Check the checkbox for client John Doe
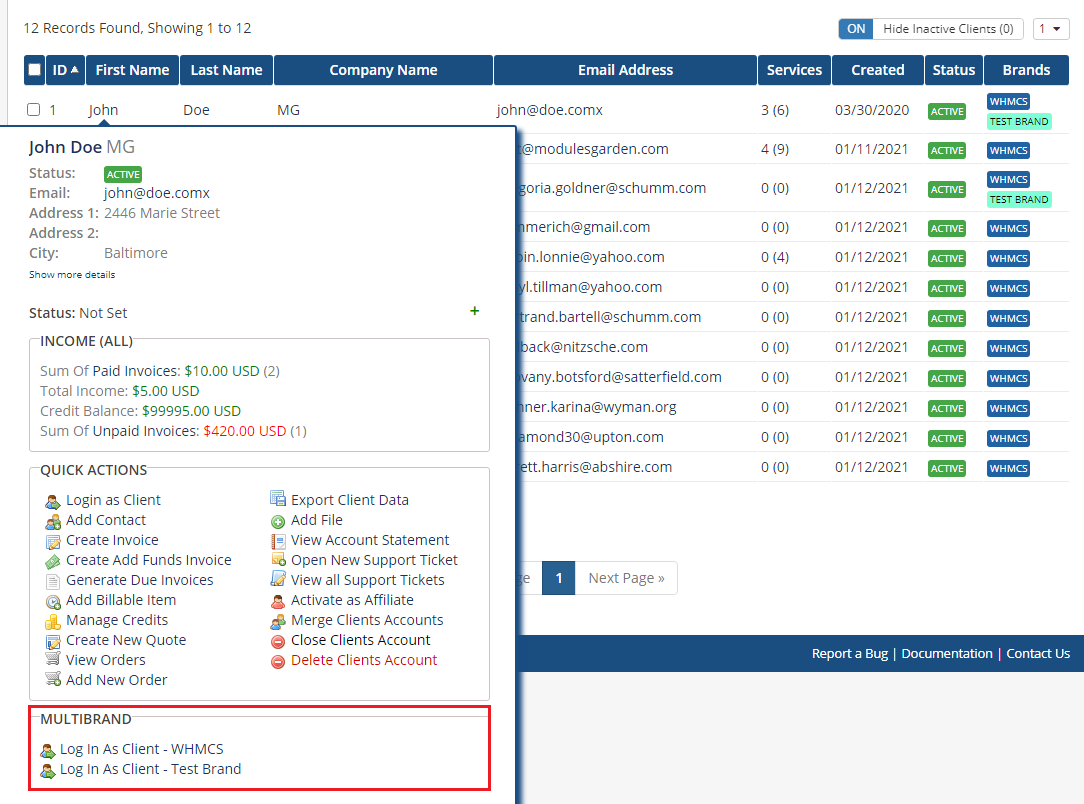 (x=33, y=109)
